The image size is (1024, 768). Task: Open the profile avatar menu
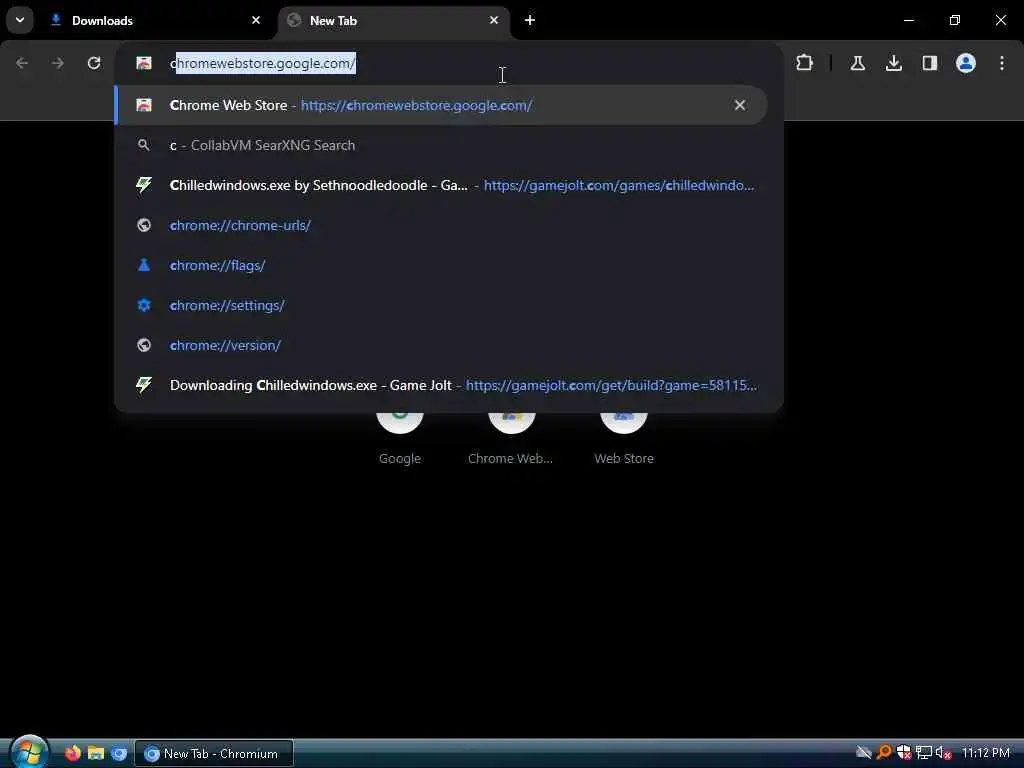965,63
